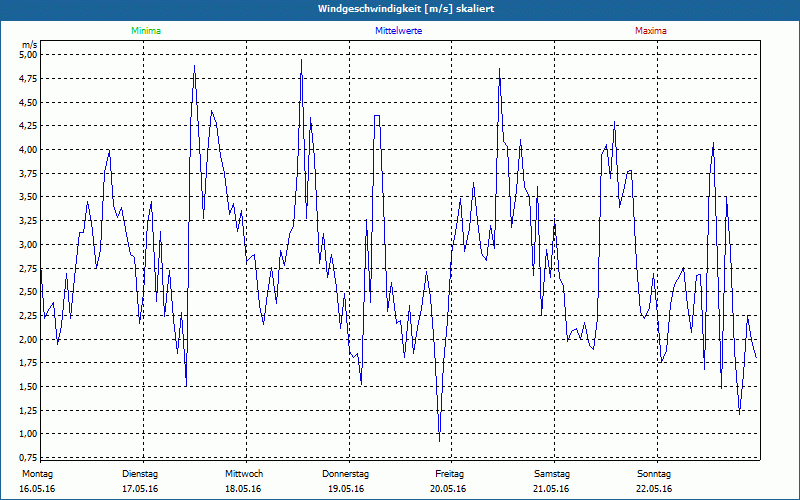The width and height of the screenshot is (800, 500).
Task: Click the Donnerstag axis label
Action: click(x=345, y=474)
